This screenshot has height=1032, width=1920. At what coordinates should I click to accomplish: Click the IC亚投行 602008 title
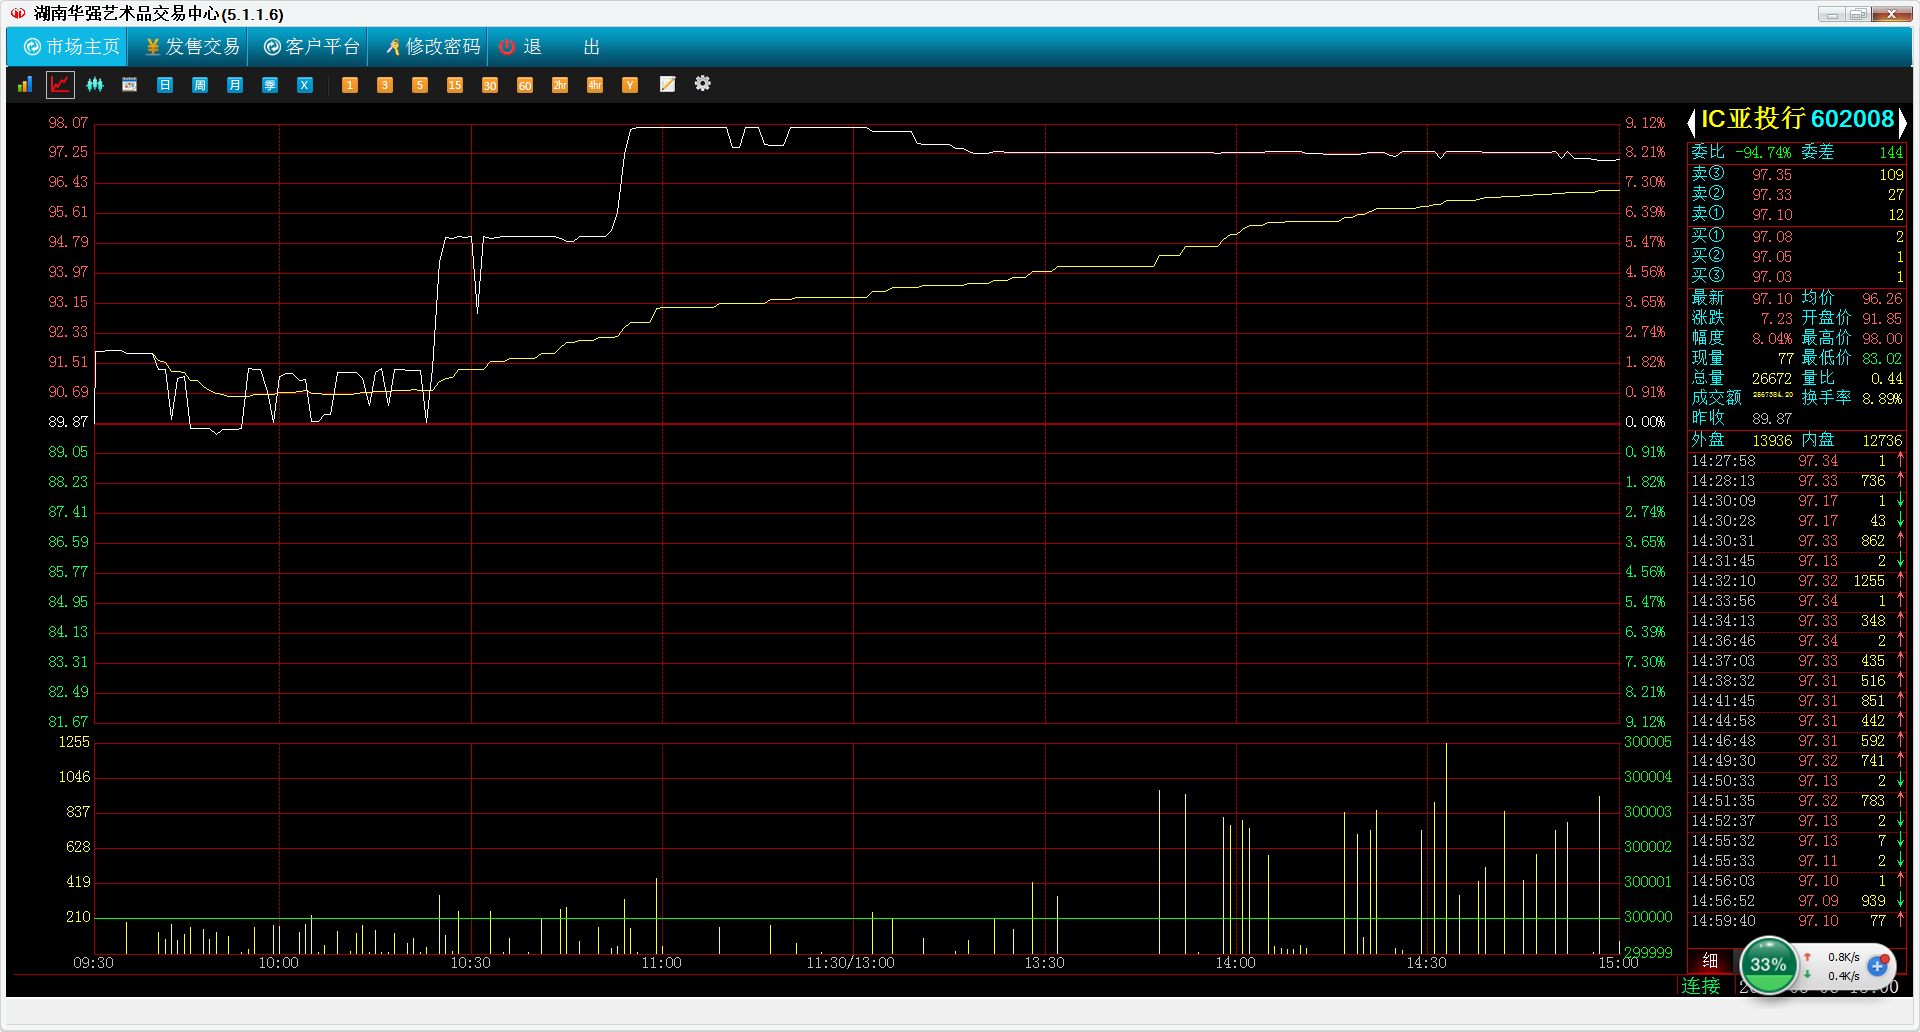point(1797,120)
